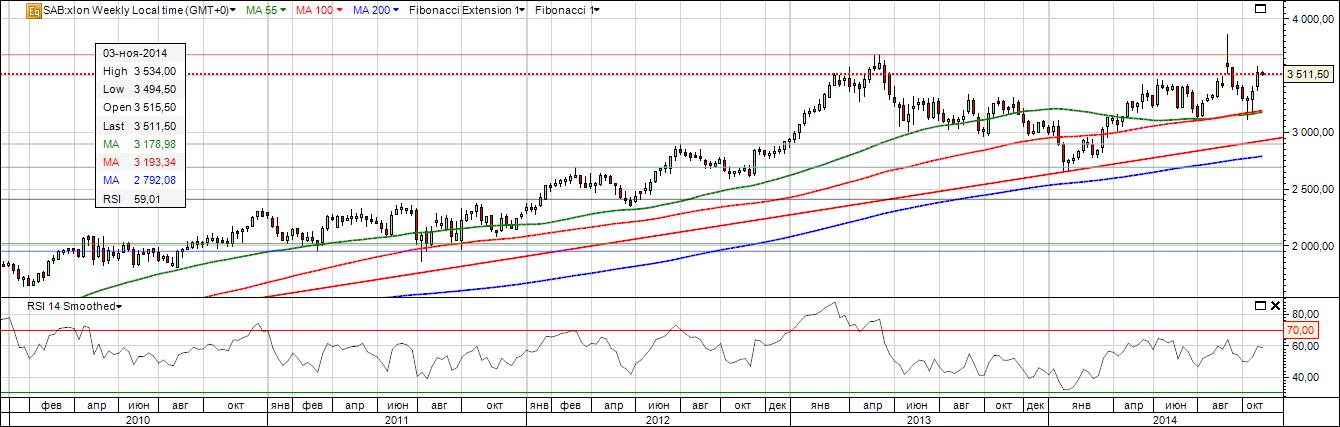Click the Last 3 511,50 info row
The image size is (1340, 427).
[140, 126]
